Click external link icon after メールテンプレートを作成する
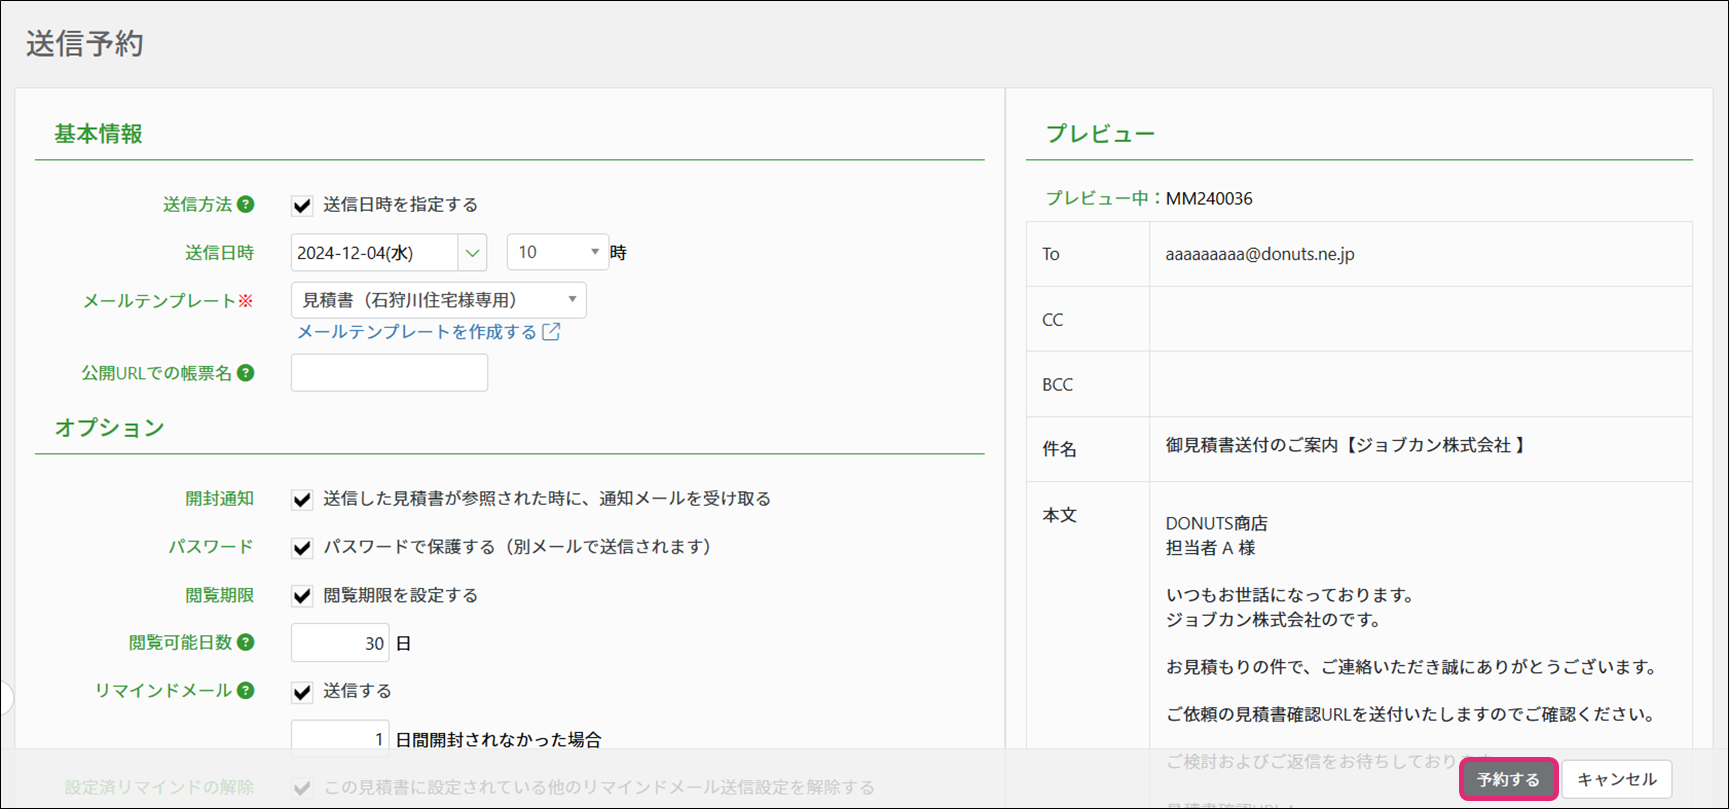This screenshot has height=809, width=1729. coord(551,332)
